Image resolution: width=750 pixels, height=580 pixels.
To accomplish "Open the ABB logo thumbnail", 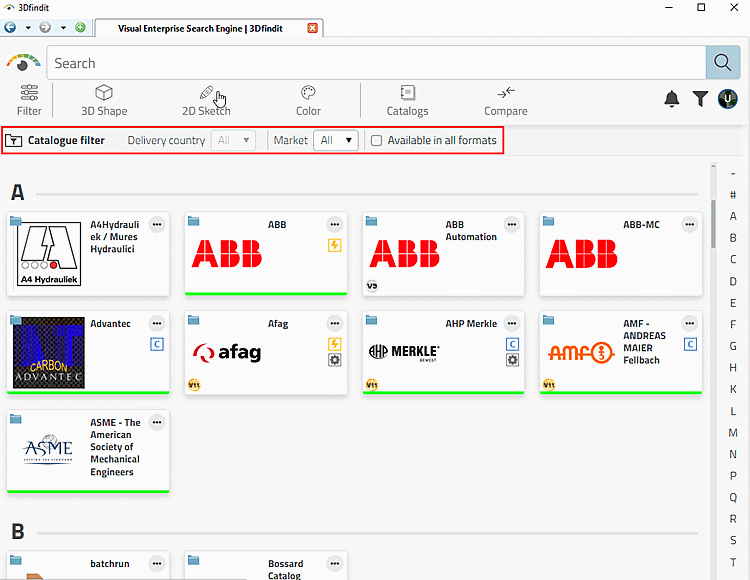I will click(x=227, y=253).
